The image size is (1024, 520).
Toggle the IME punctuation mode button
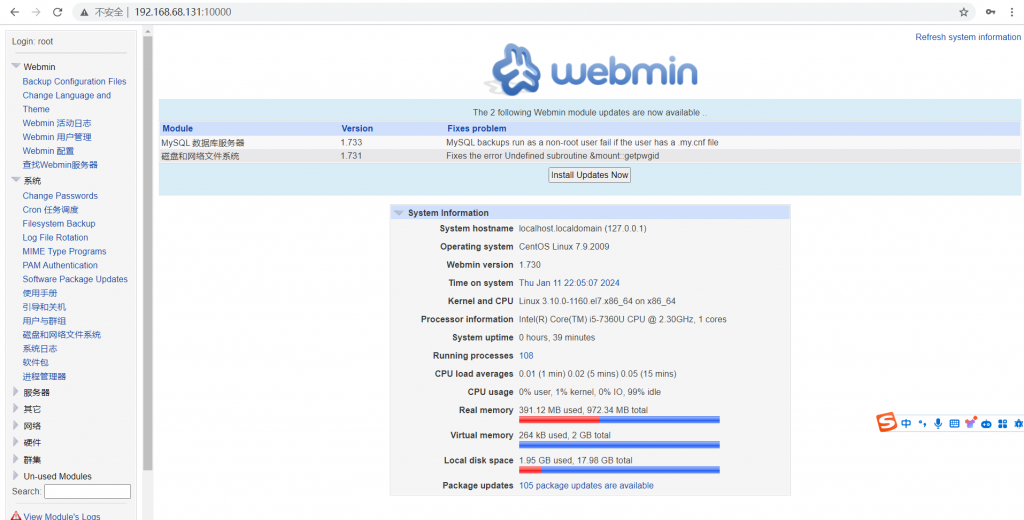922,424
